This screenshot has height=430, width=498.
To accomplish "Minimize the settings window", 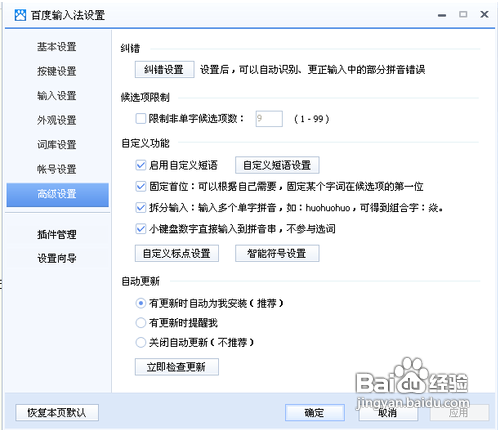I will point(442,15).
